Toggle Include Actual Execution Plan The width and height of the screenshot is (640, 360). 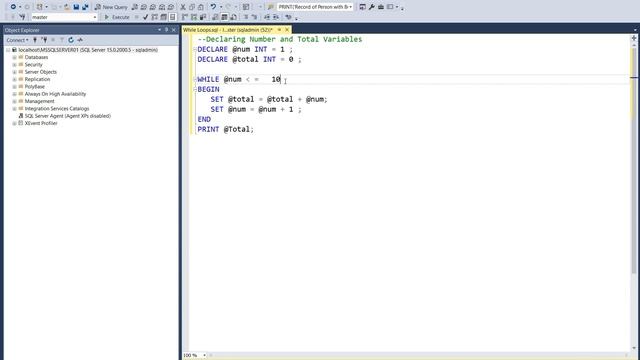[x=184, y=17]
